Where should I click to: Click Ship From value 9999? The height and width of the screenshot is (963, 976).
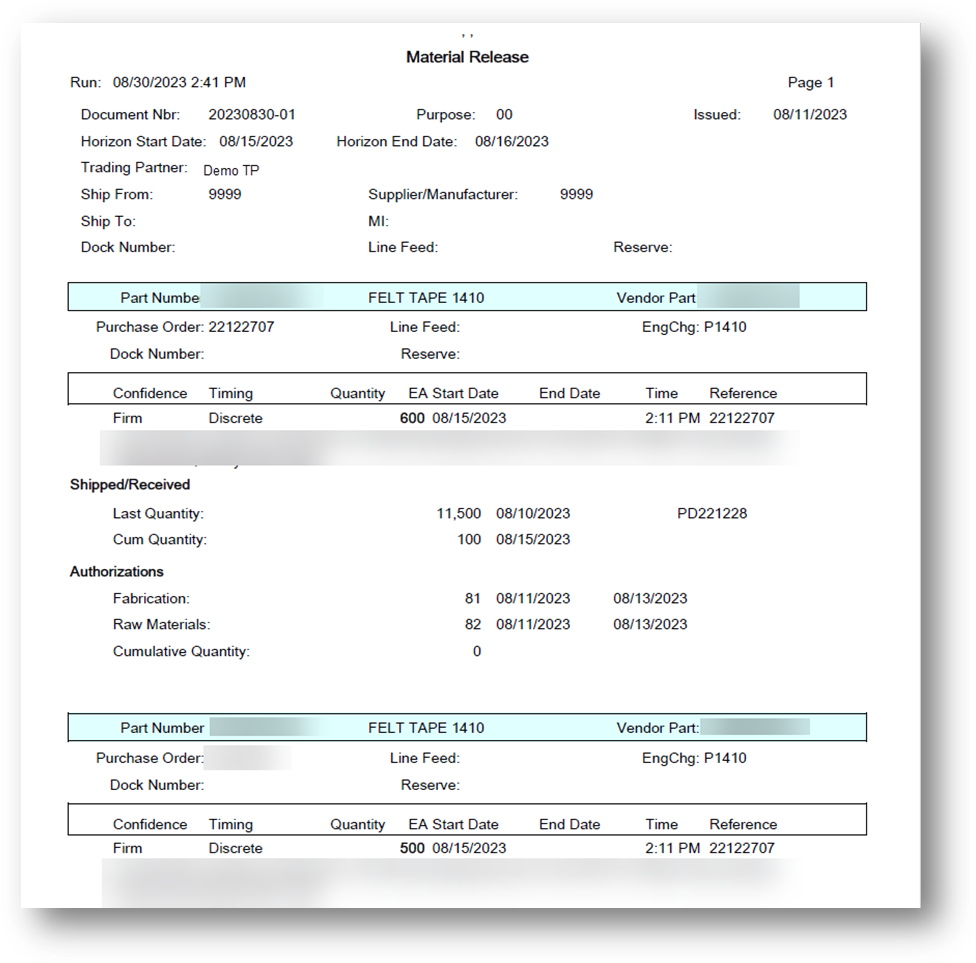(x=225, y=194)
